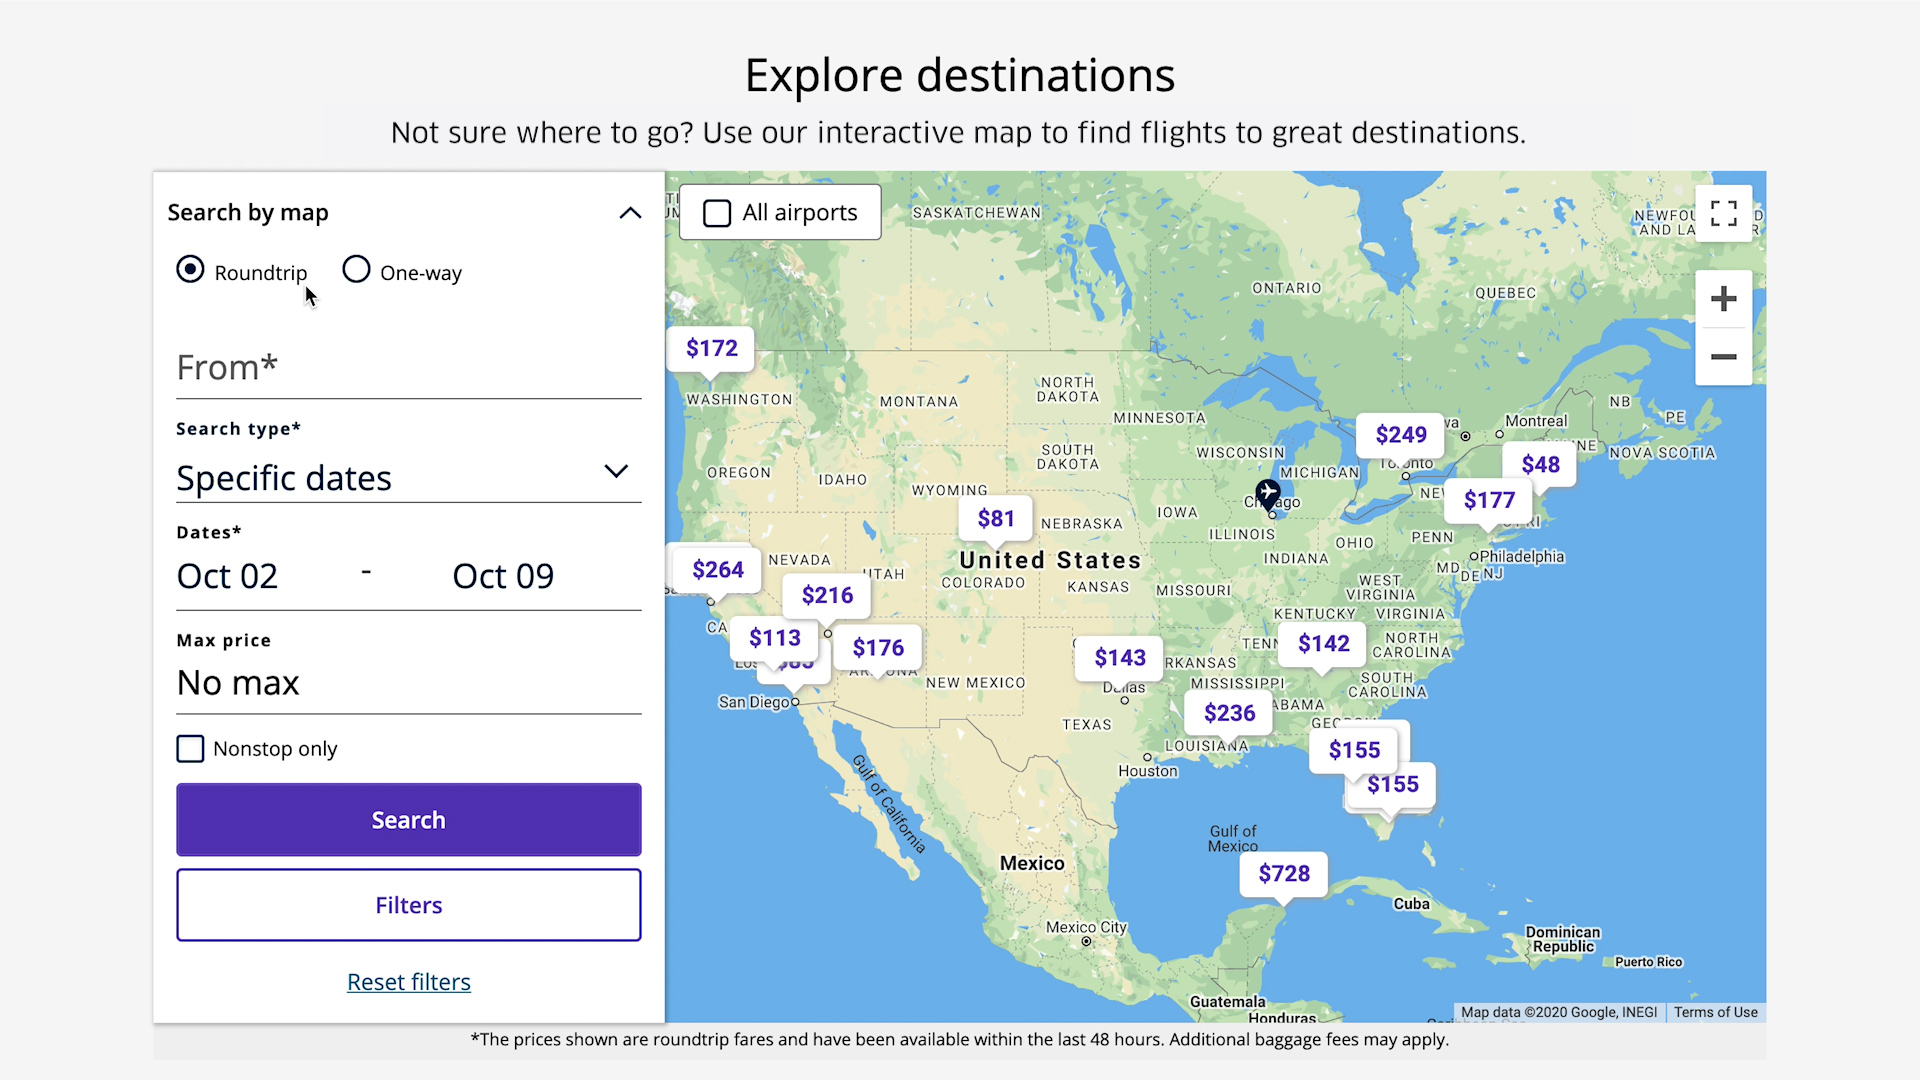Click the airplane/origin pin icon on map

click(1266, 493)
